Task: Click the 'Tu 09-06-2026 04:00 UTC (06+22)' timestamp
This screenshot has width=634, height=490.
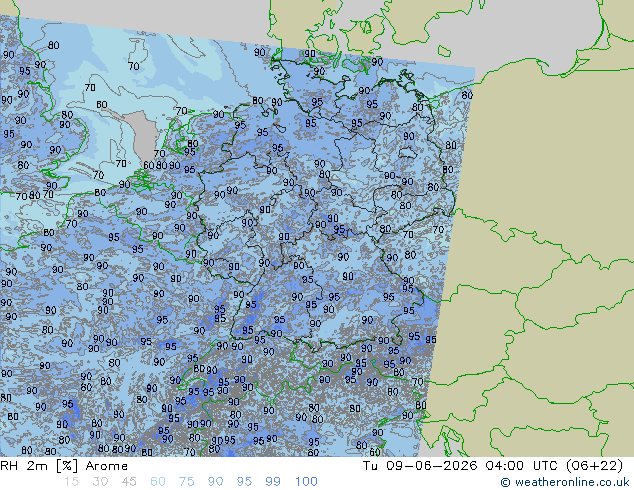Action: click(x=493, y=466)
